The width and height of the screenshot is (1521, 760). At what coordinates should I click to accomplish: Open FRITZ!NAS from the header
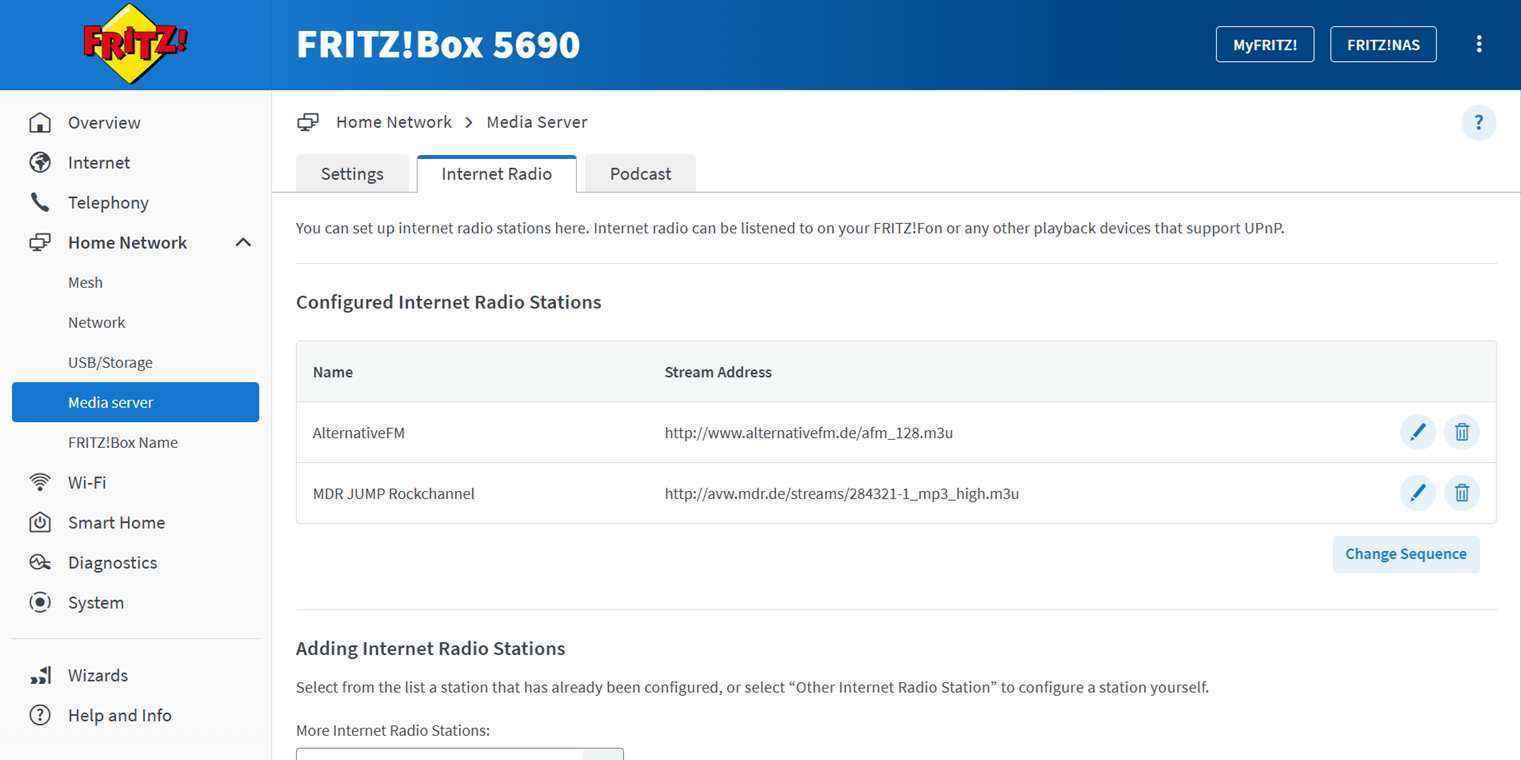pyautogui.click(x=1383, y=45)
